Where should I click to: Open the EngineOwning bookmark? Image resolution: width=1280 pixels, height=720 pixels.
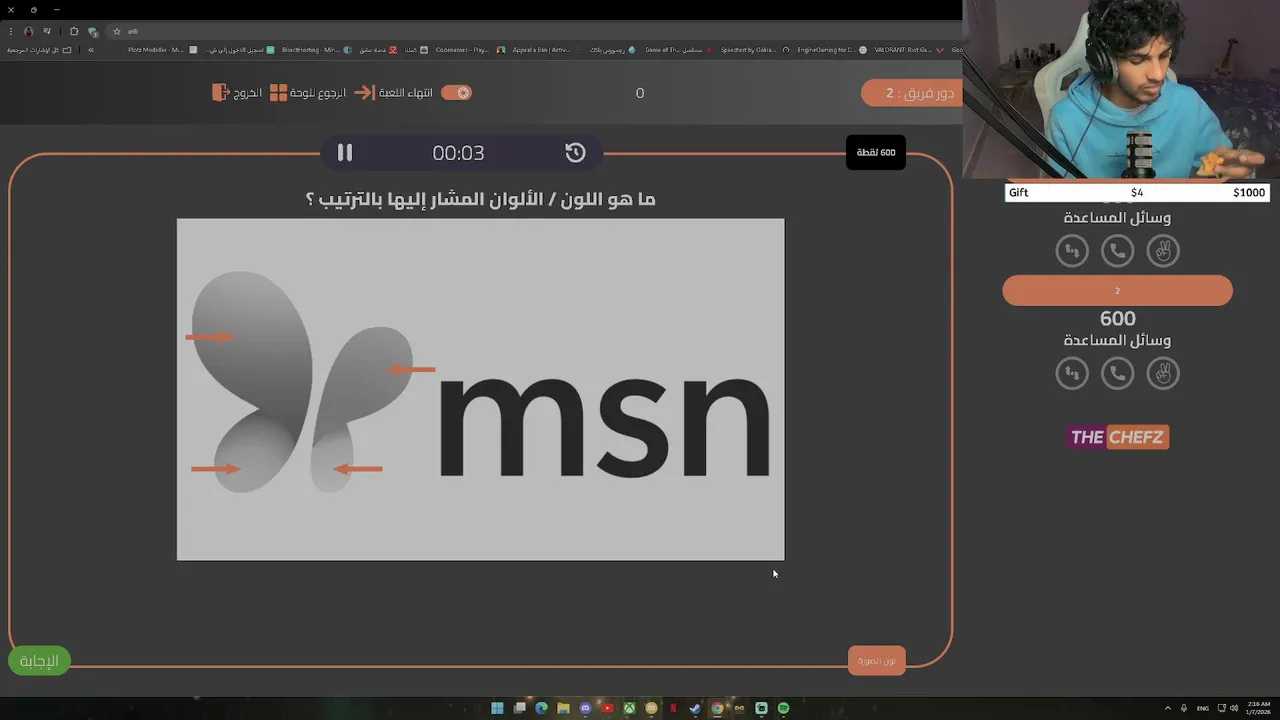(832, 49)
